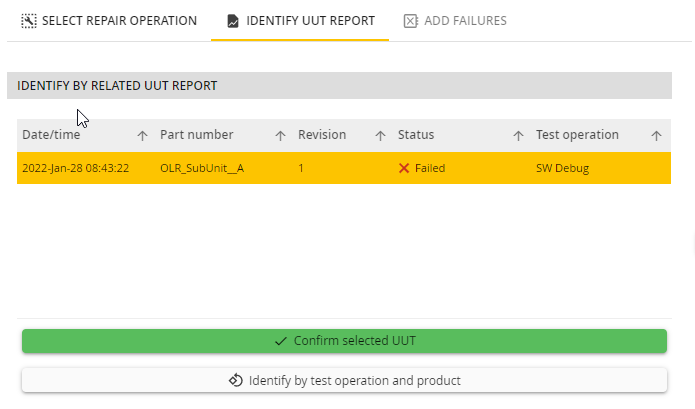
Task: Click the checkmark icon on Confirm button
Action: point(281,341)
